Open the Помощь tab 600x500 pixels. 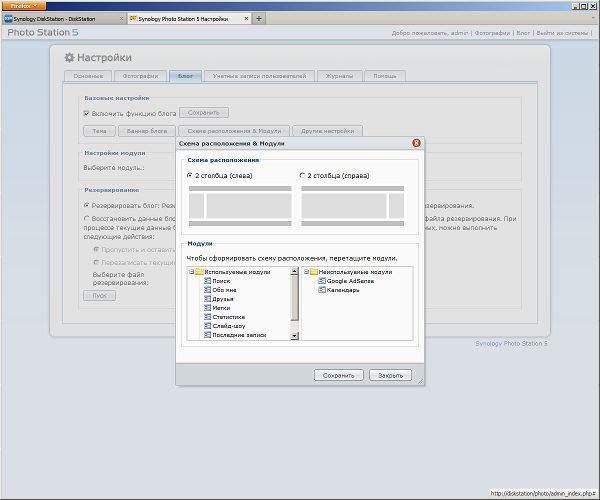[x=385, y=76]
